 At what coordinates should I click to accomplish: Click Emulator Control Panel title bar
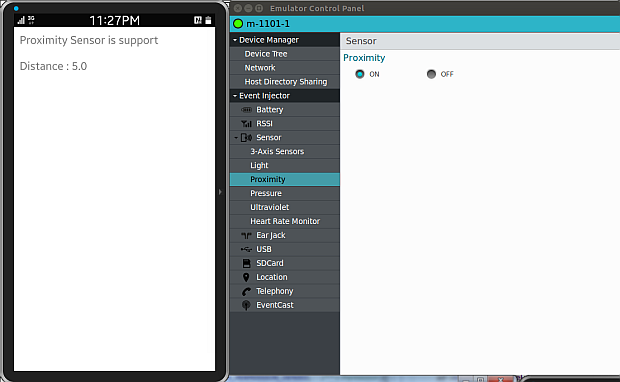425,8
